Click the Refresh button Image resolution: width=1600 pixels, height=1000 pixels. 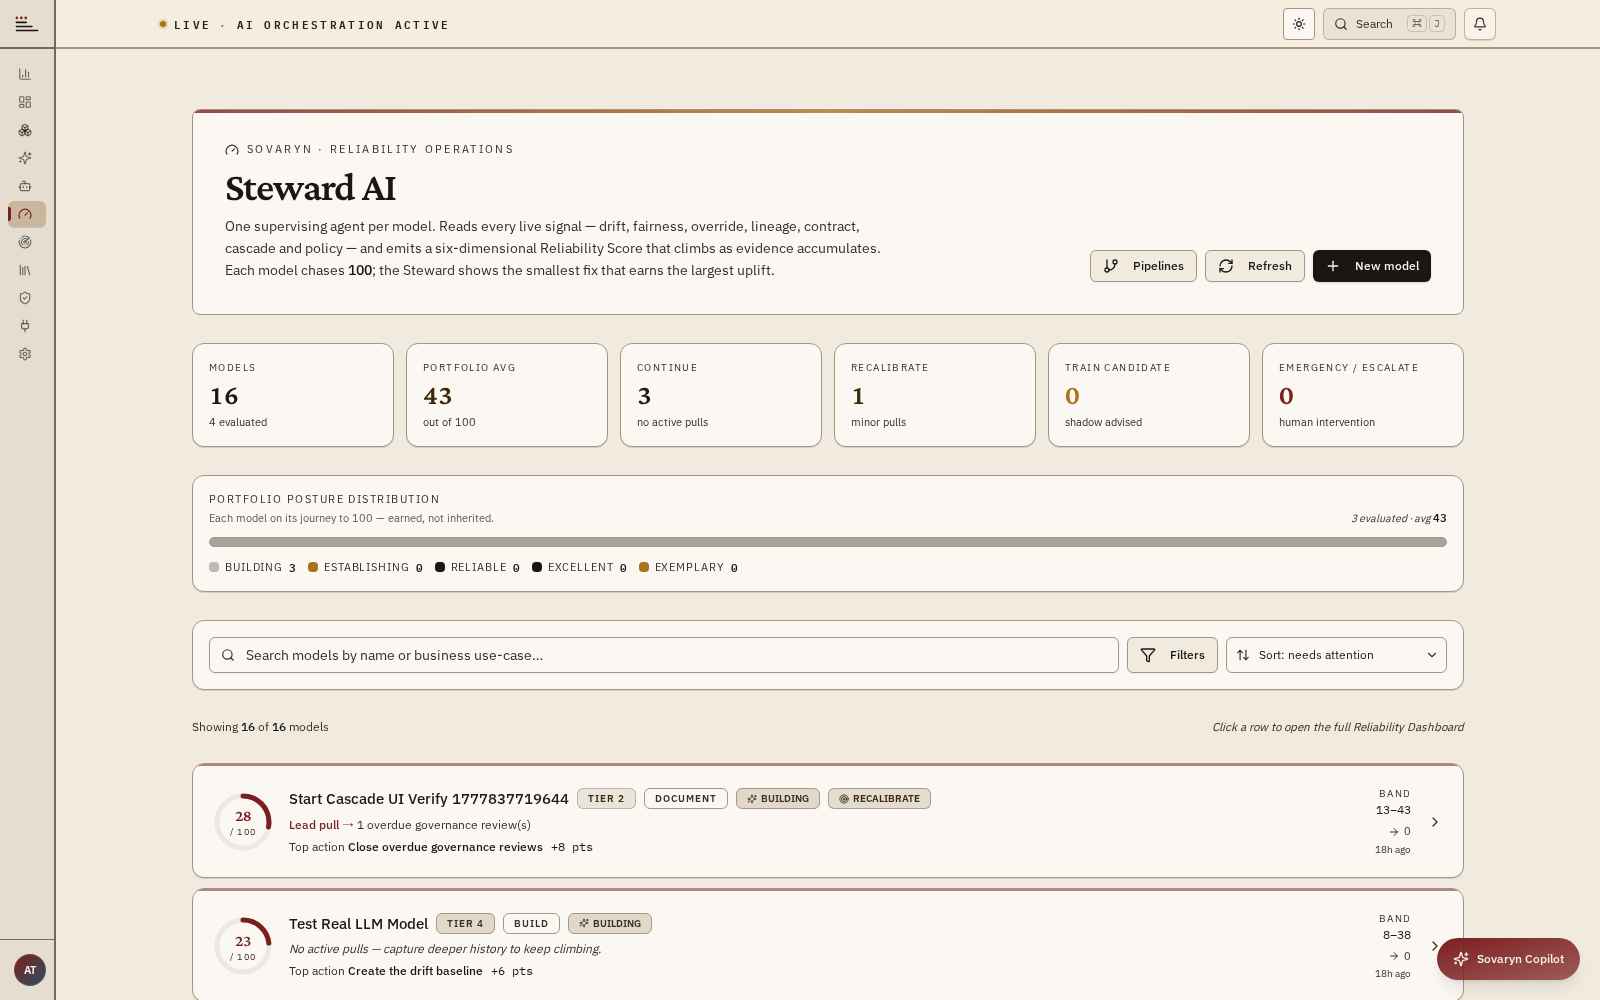click(x=1255, y=266)
